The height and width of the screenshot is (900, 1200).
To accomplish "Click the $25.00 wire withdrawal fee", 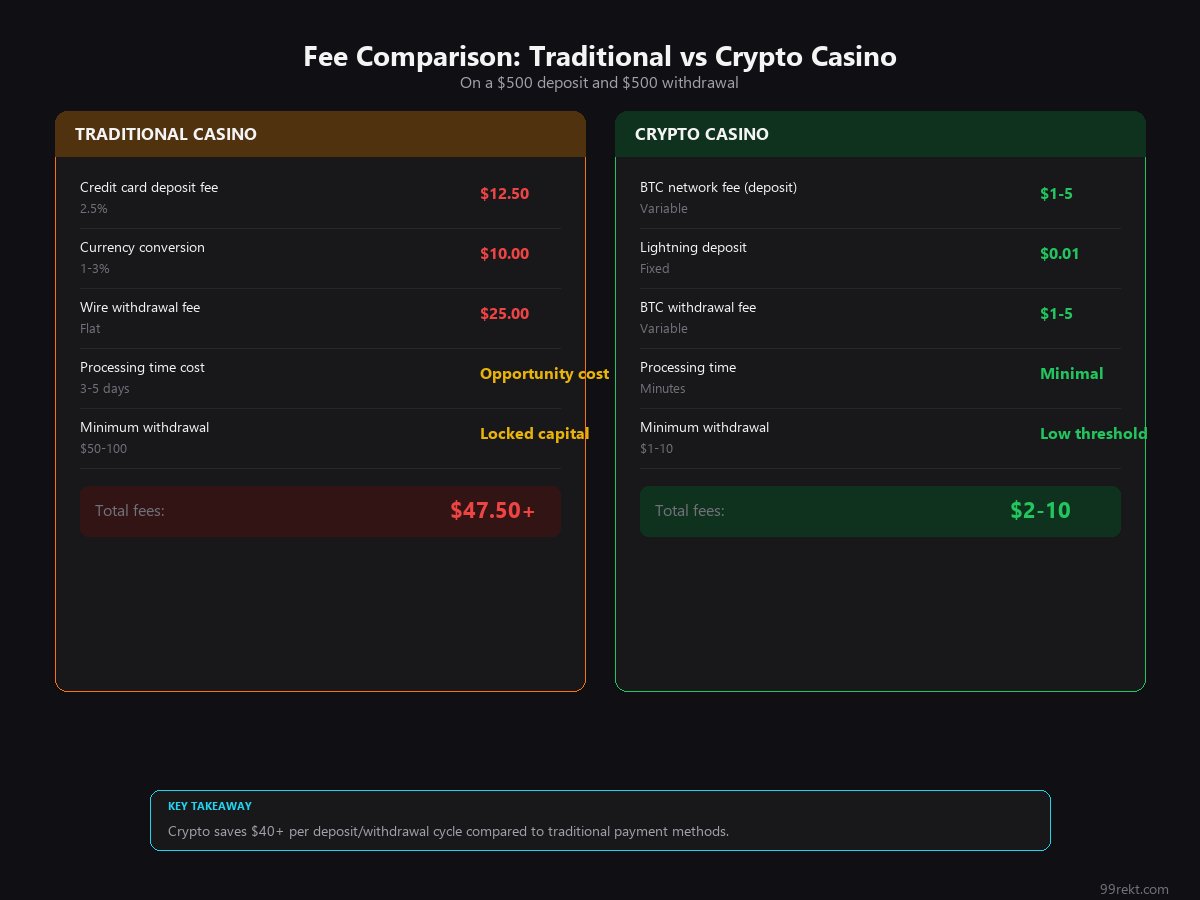I will click(x=504, y=314).
